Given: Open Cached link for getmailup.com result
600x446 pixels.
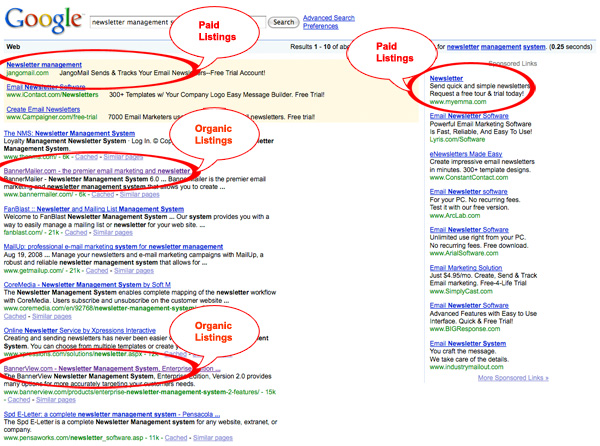Looking at the screenshot, I should click(97, 270).
